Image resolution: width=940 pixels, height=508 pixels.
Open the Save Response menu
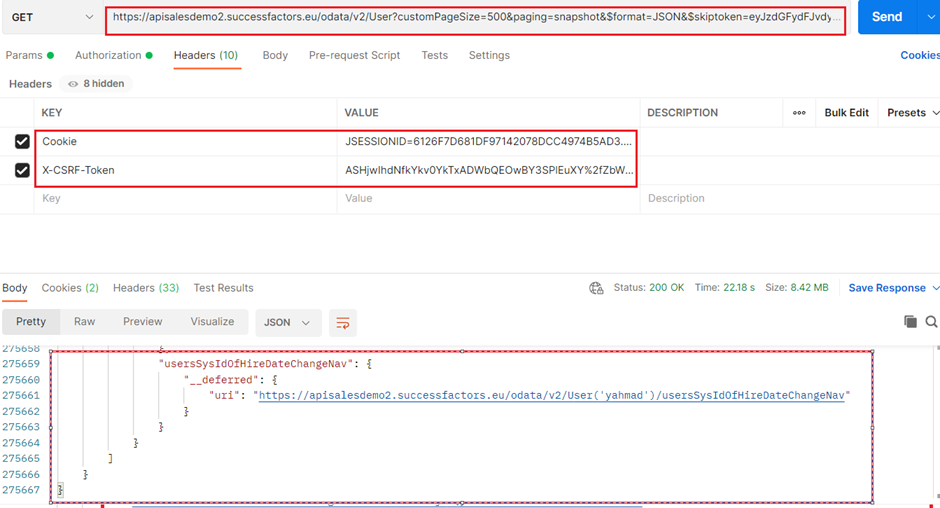coord(893,288)
